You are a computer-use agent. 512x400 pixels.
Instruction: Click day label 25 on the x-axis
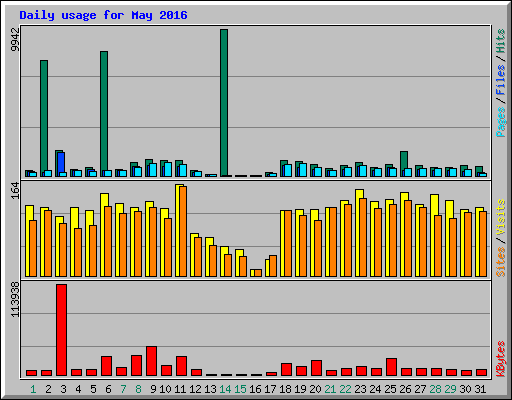tap(390, 389)
